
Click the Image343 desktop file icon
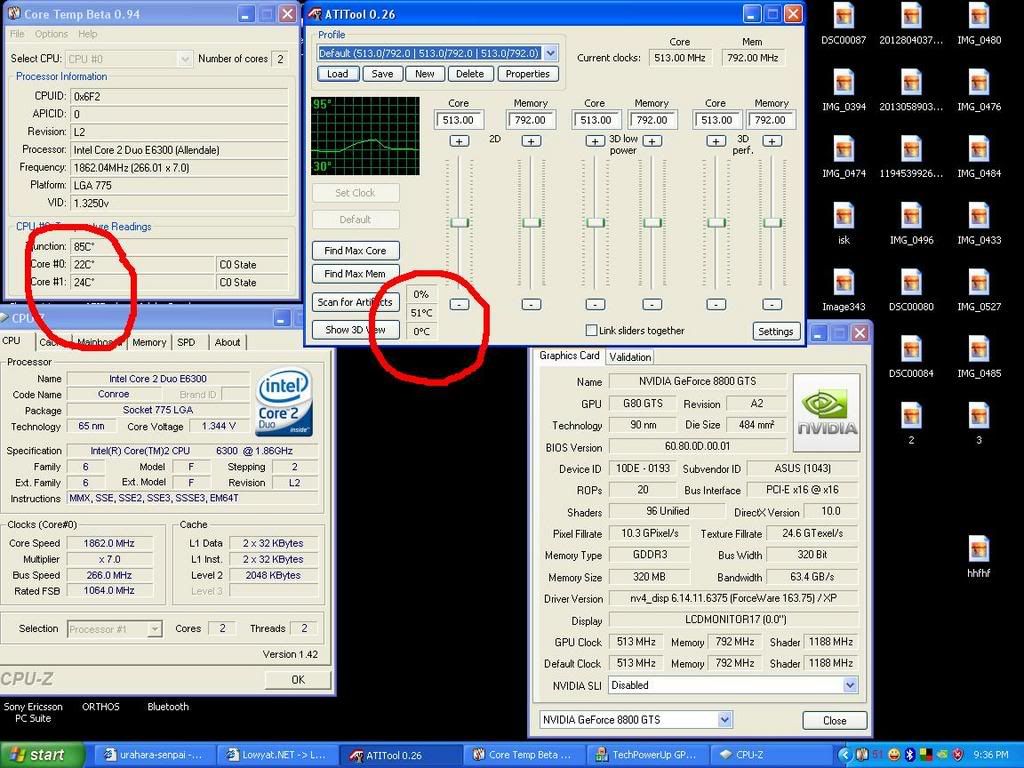pos(843,283)
